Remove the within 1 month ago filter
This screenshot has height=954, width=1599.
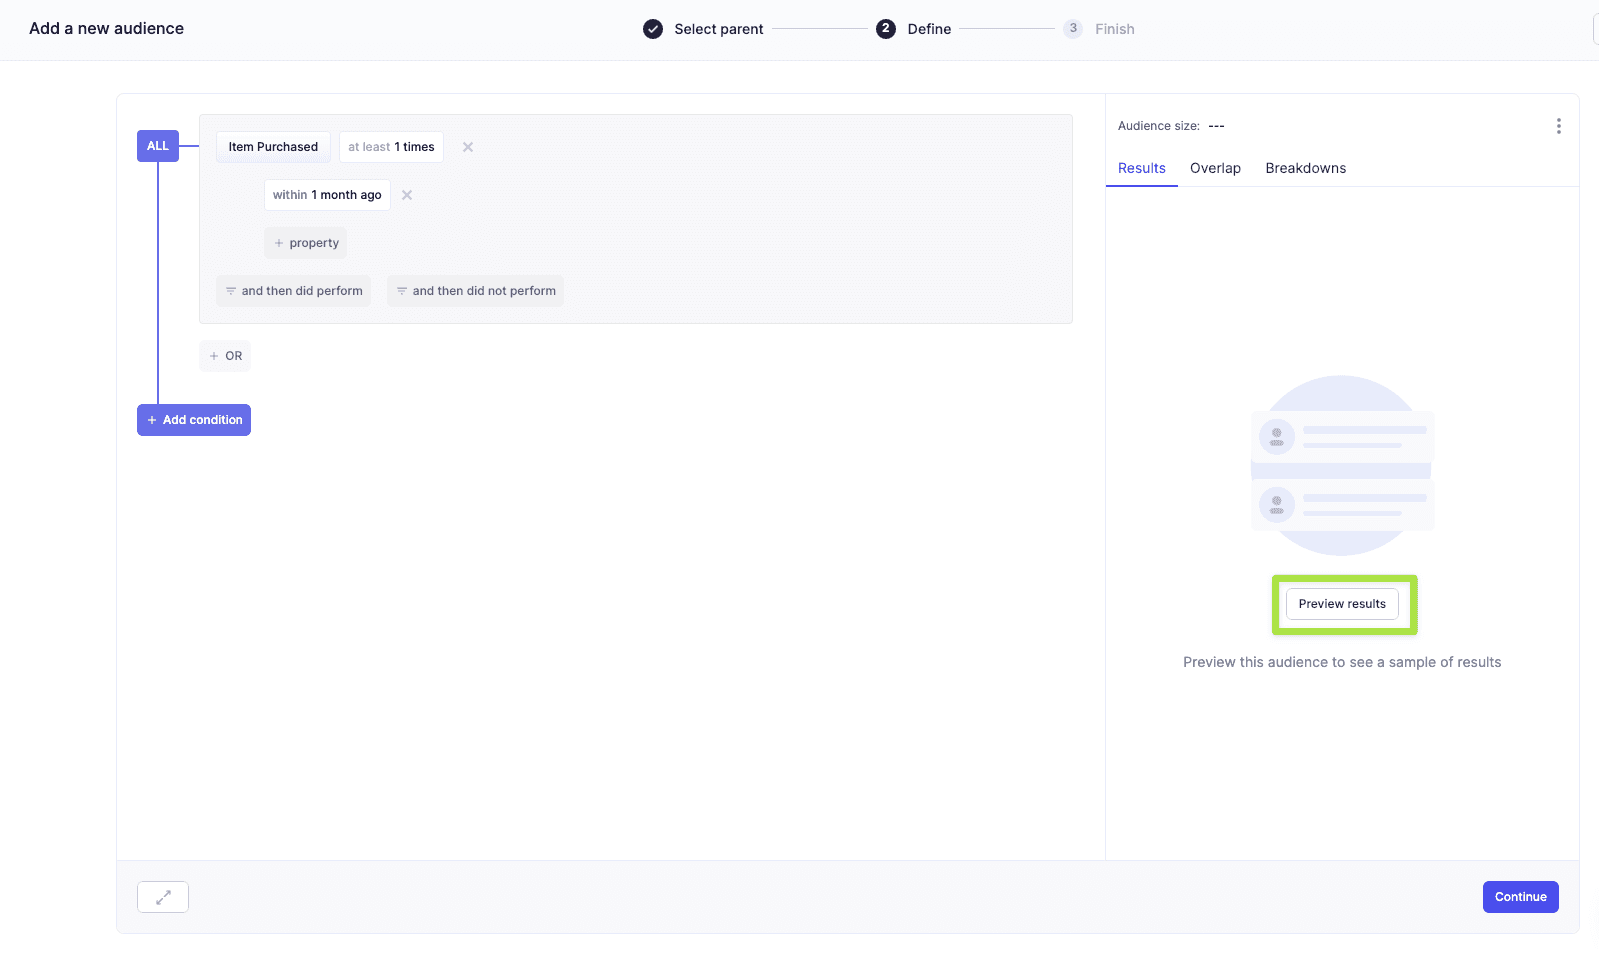click(x=407, y=195)
